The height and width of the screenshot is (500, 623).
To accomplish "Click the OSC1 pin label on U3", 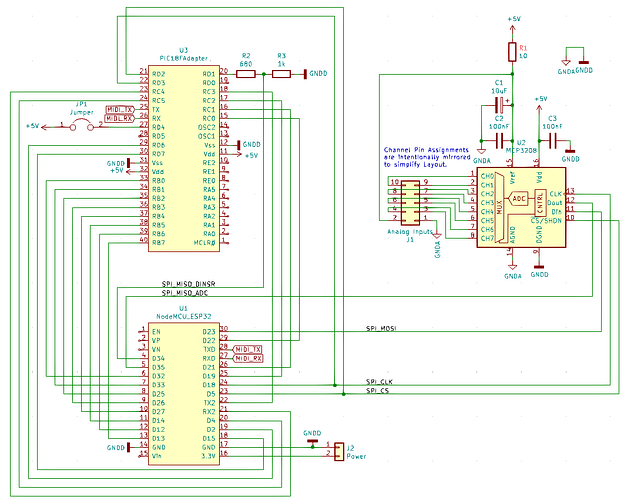I will 207,136.
